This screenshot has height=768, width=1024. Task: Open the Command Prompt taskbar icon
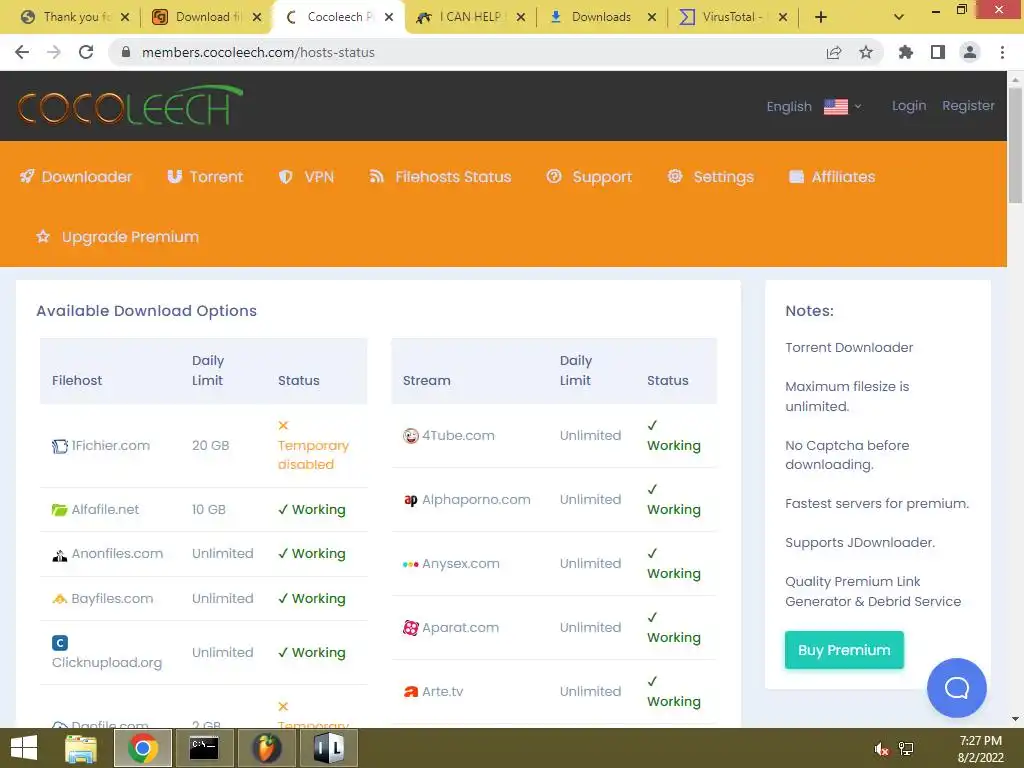204,748
